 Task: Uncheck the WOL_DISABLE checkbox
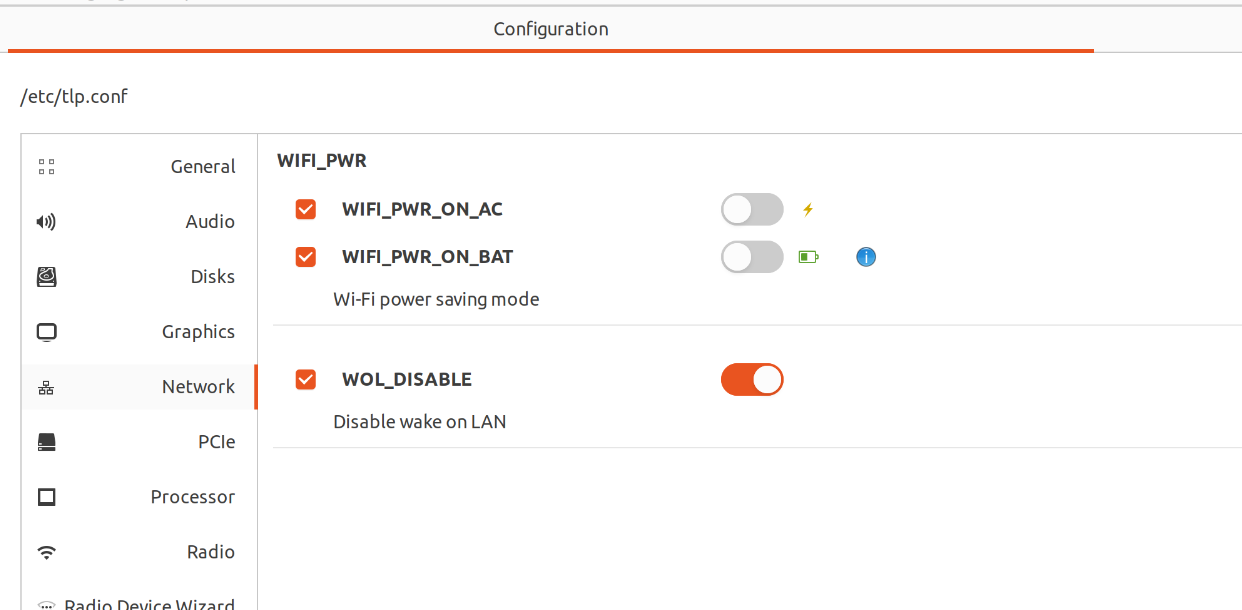click(306, 380)
